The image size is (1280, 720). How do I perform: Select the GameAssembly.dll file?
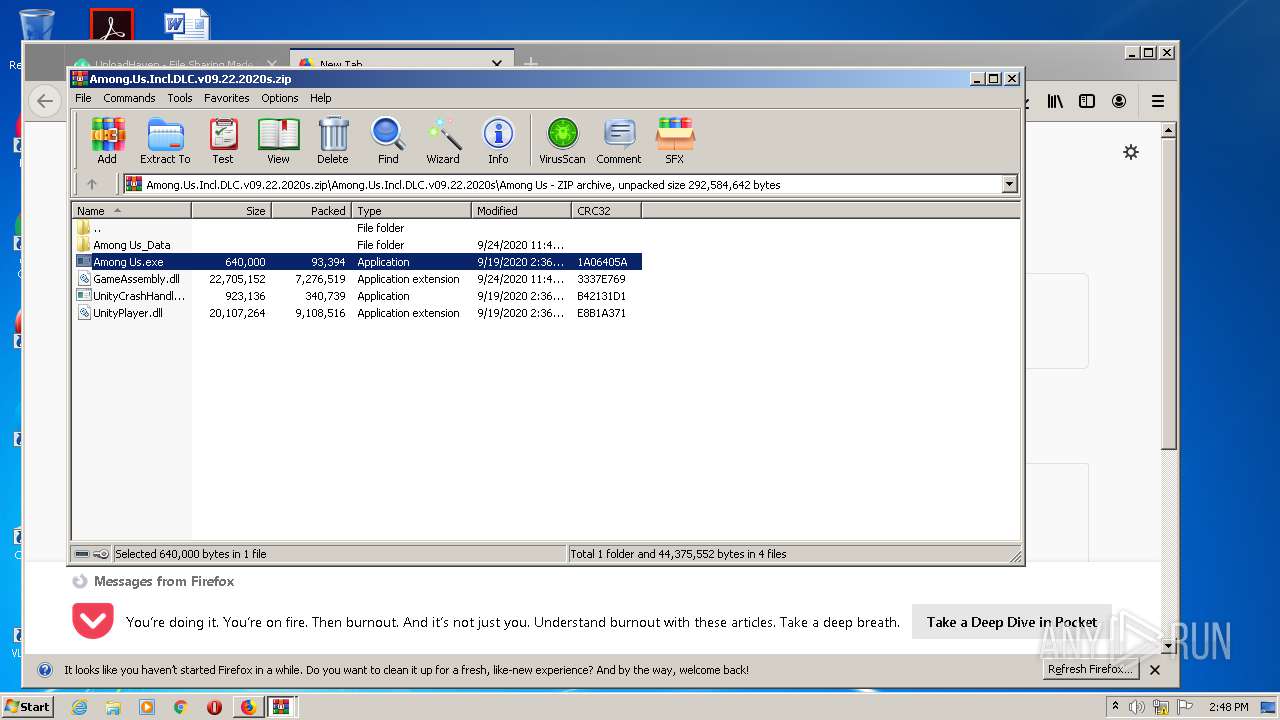coord(357,279)
